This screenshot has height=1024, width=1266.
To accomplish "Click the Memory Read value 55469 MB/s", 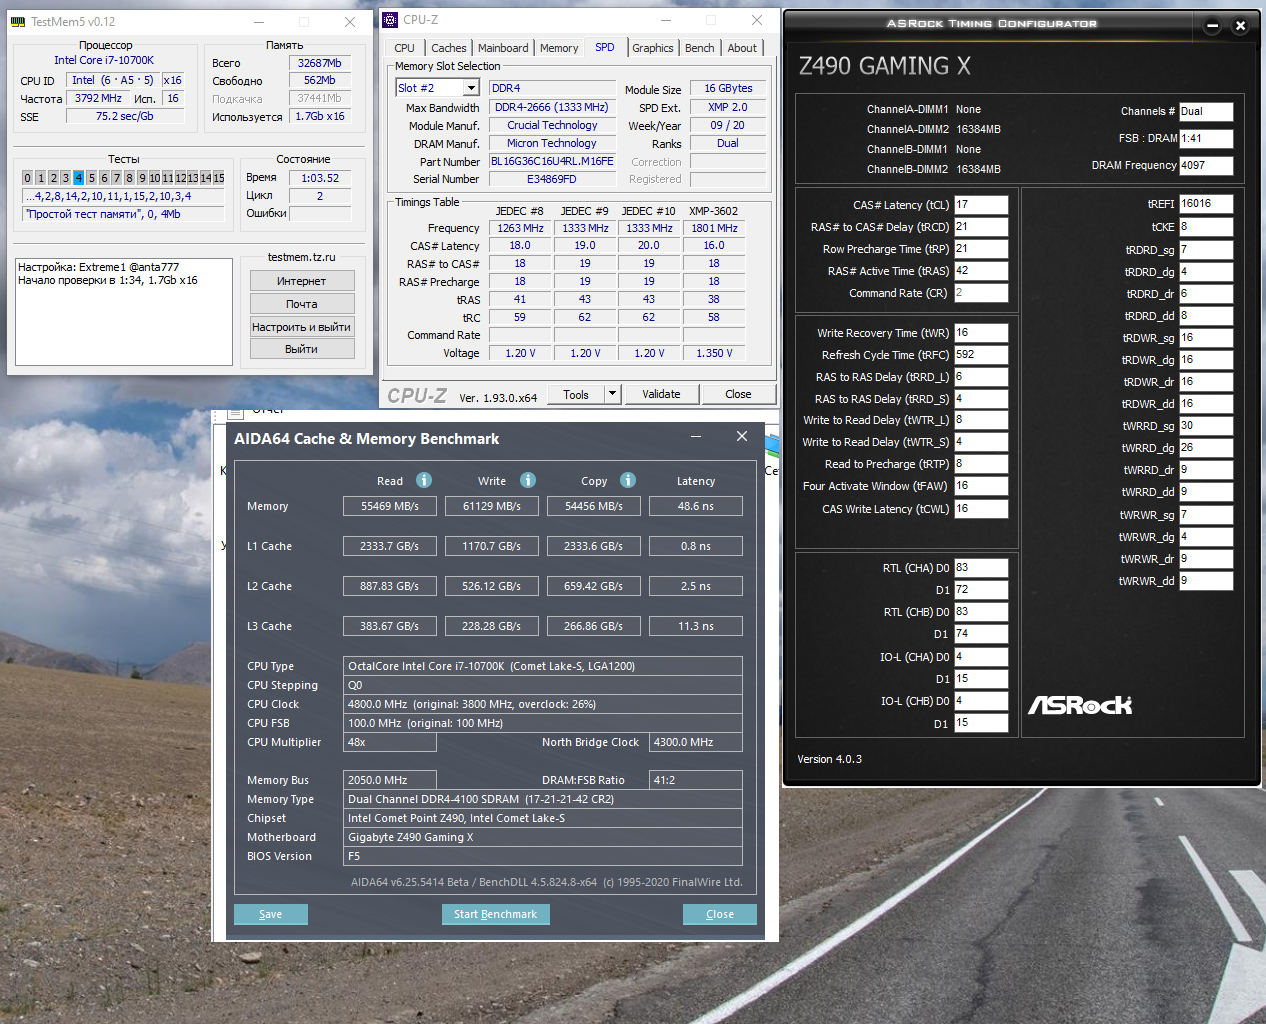I will coord(390,506).
